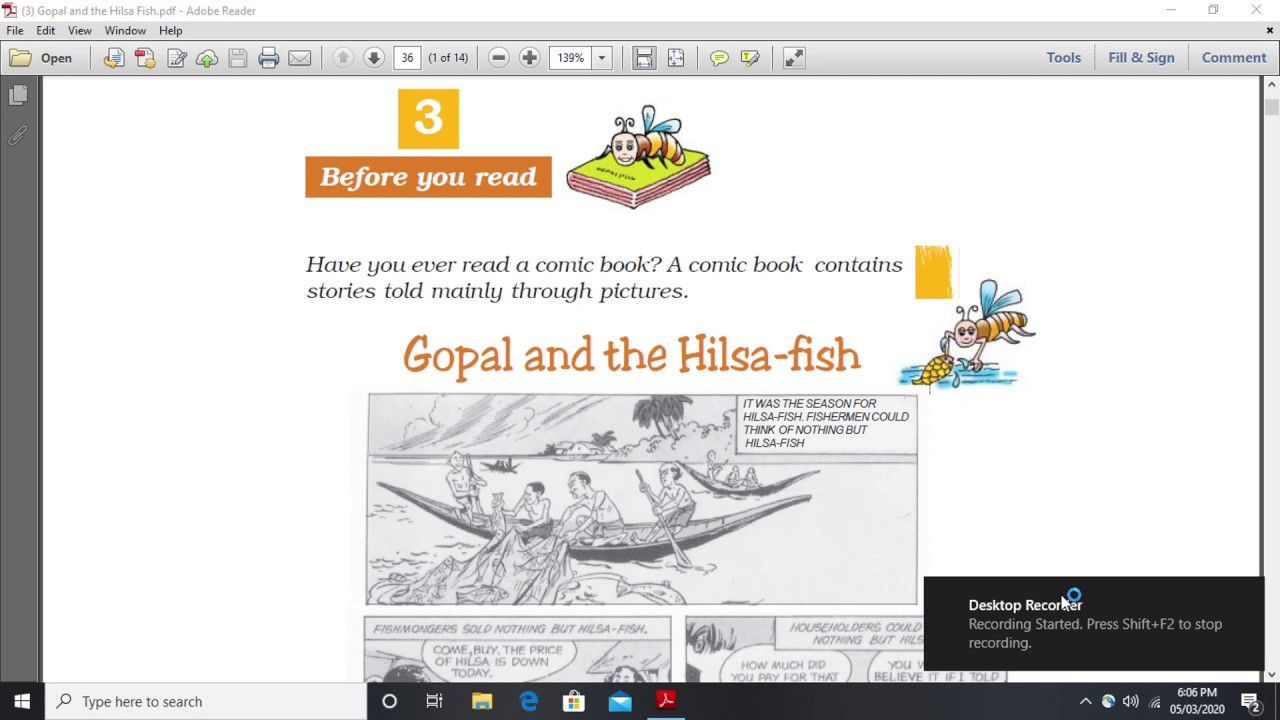
Task: Open File Explorer from the taskbar
Action: coord(482,701)
